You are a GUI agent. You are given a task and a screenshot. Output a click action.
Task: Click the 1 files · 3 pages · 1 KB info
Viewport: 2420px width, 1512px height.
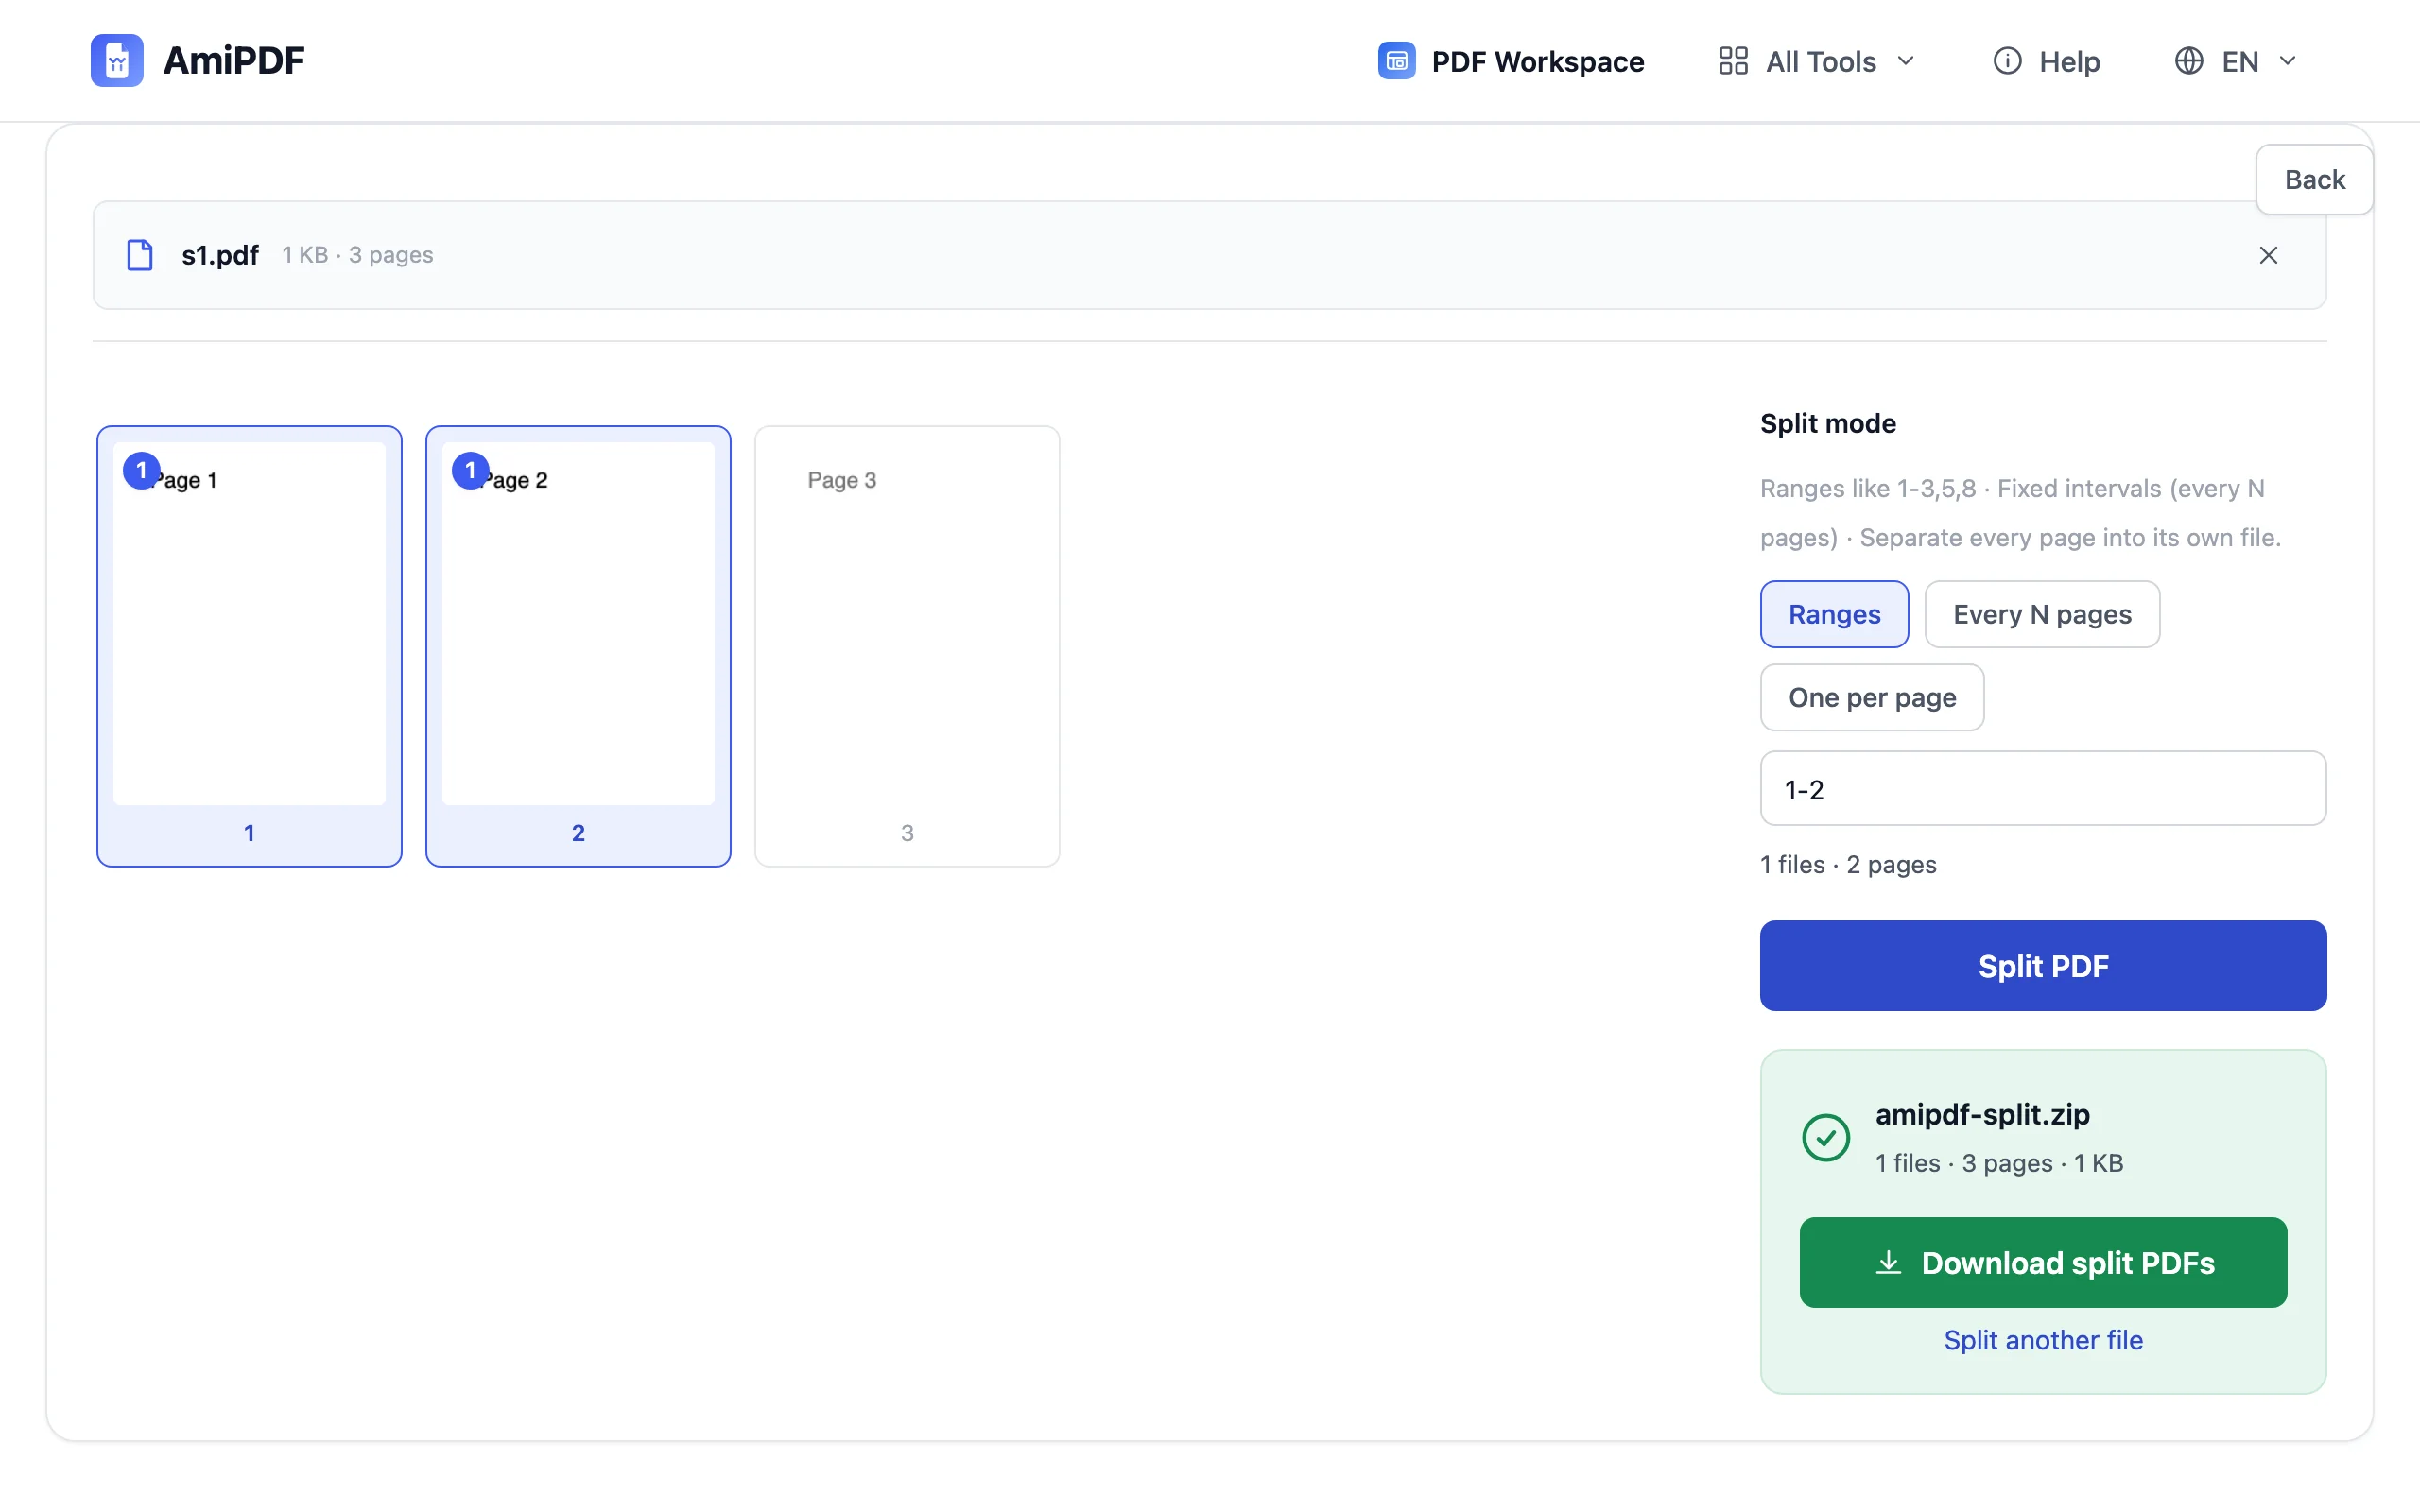[1999, 1163]
